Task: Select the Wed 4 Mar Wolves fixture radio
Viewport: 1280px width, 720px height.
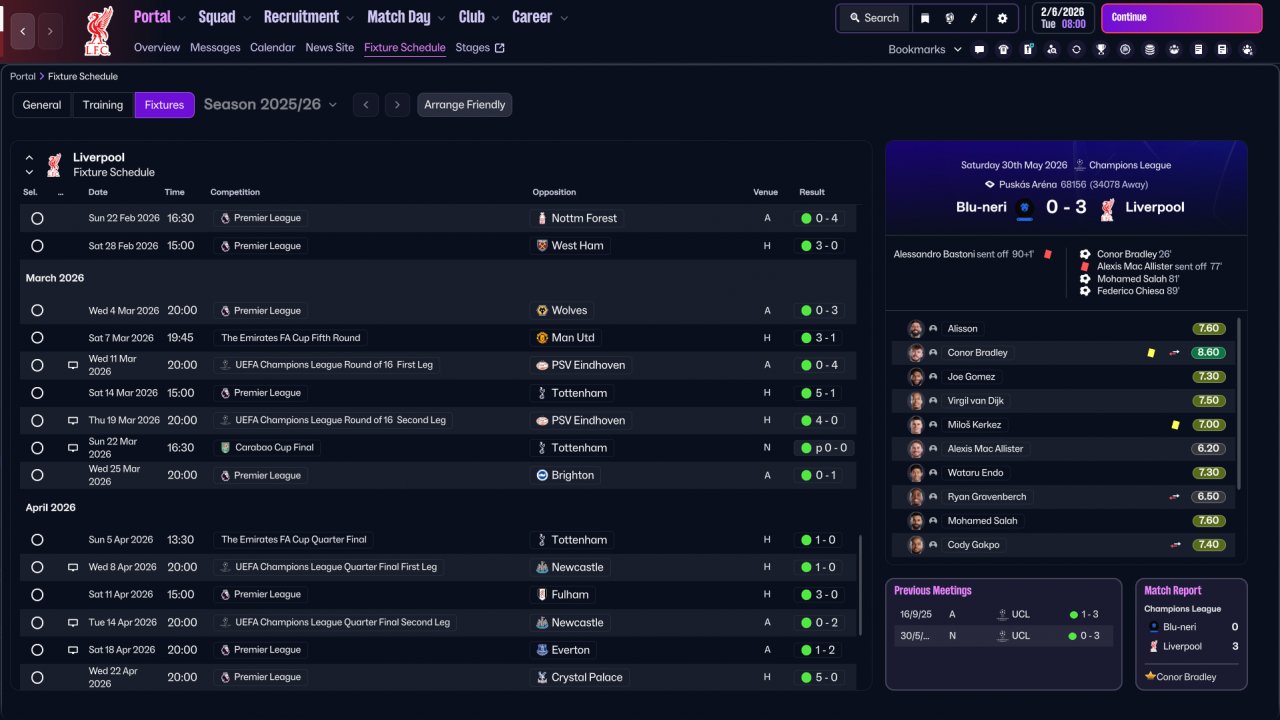Action: pyautogui.click(x=37, y=311)
